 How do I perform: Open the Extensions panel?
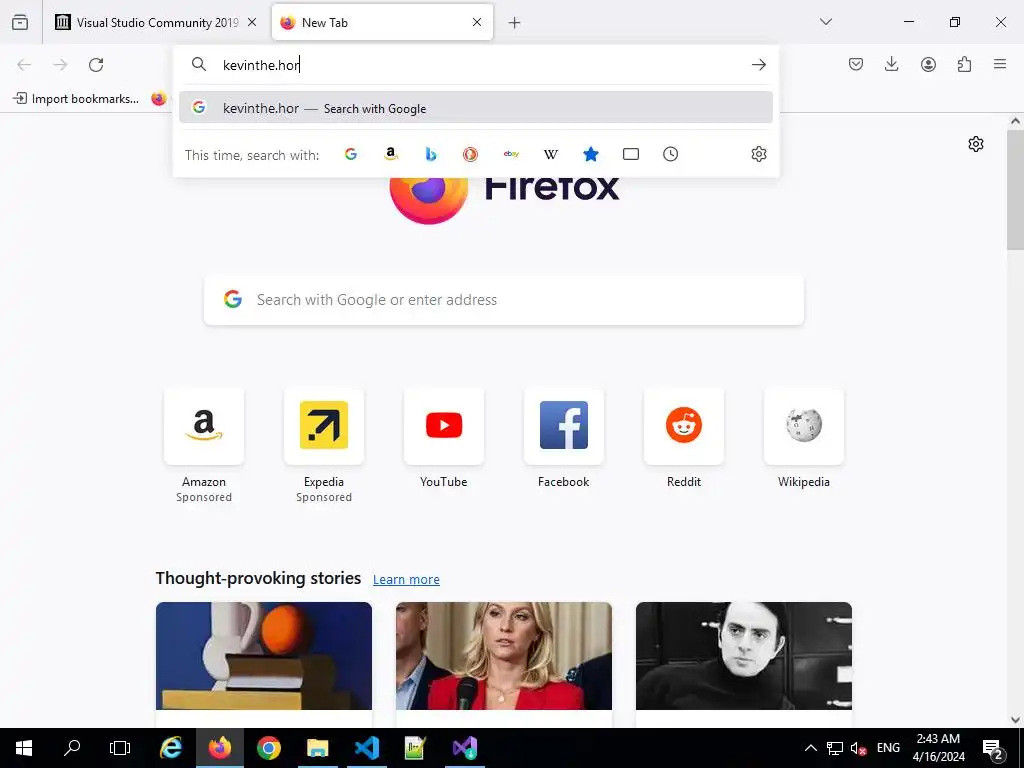(x=964, y=64)
